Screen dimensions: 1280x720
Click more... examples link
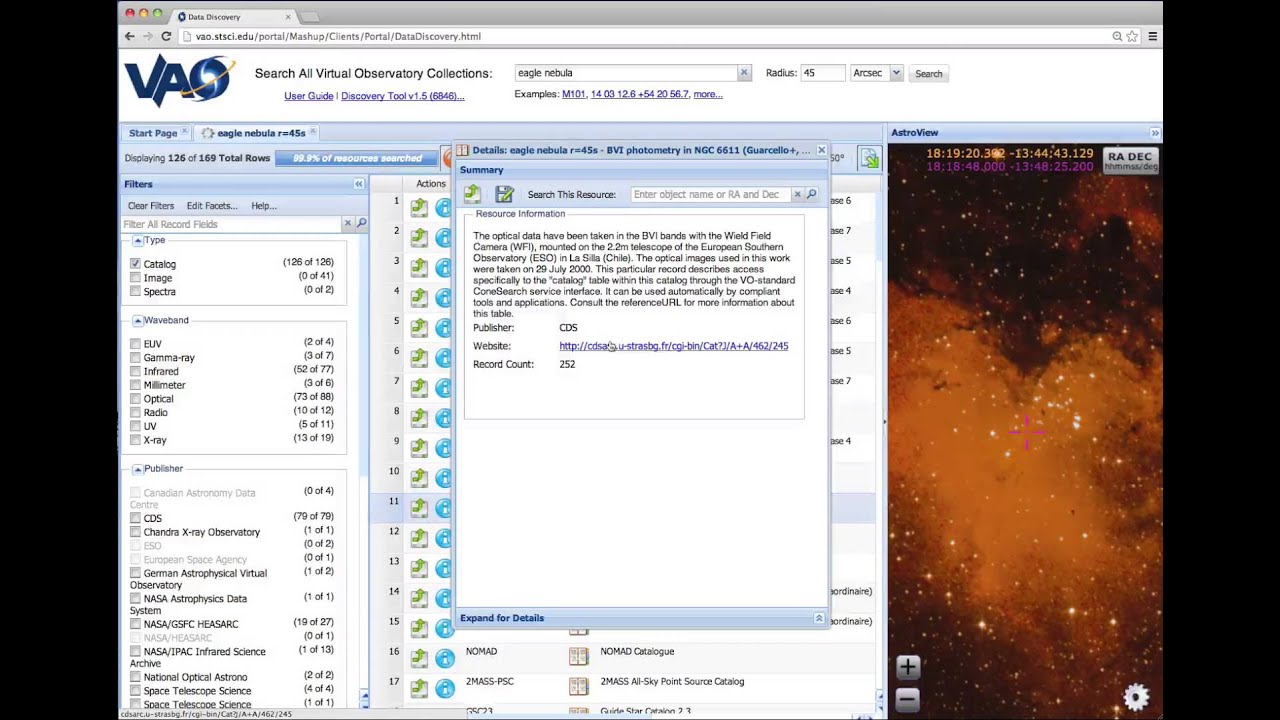(x=708, y=94)
